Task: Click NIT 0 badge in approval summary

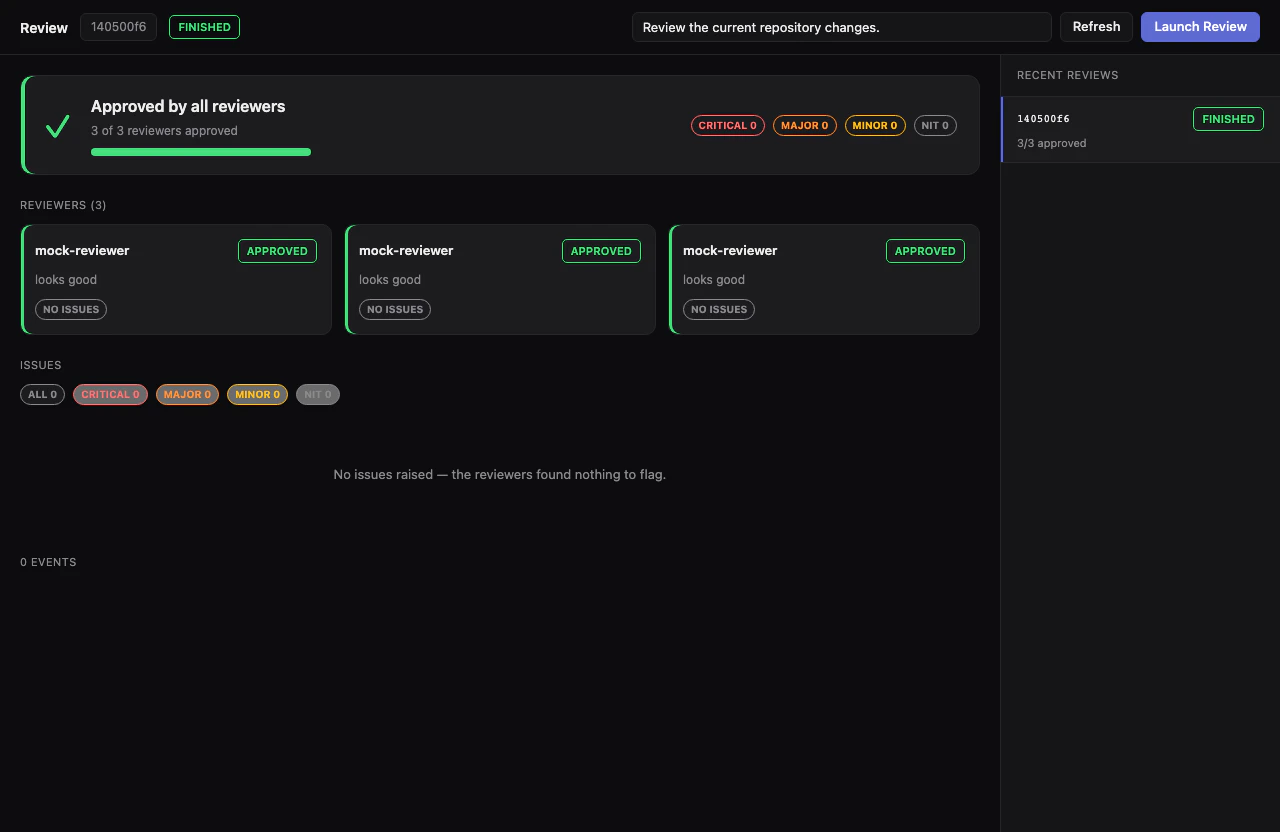Action: coord(935,125)
